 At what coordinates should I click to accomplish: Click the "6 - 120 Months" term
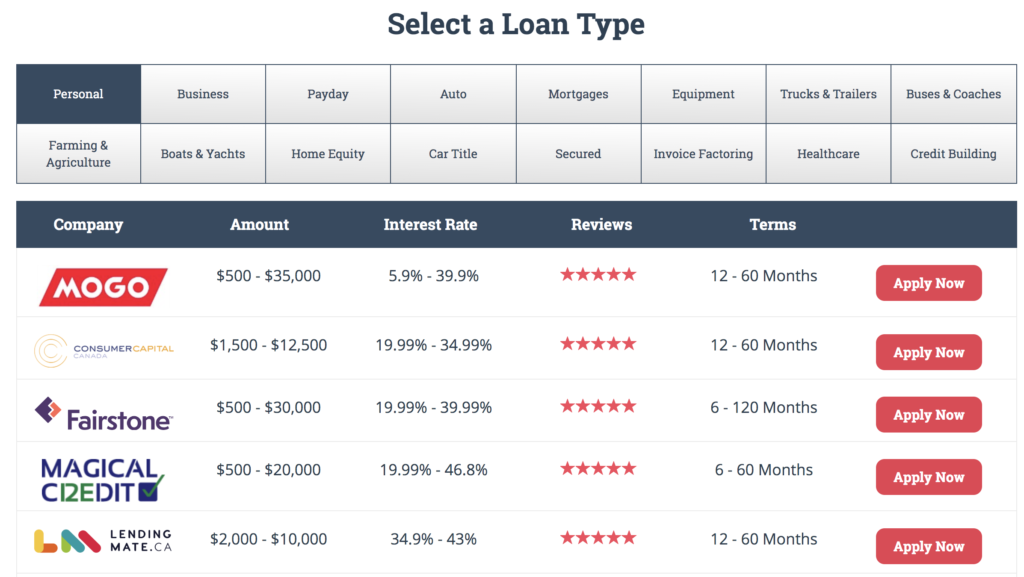764,408
